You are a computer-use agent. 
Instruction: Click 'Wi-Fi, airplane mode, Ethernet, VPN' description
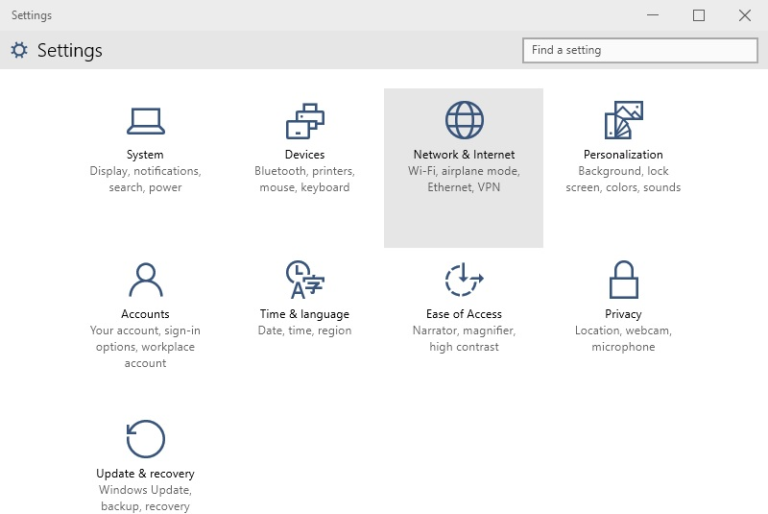pyautogui.click(x=464, y=179)
